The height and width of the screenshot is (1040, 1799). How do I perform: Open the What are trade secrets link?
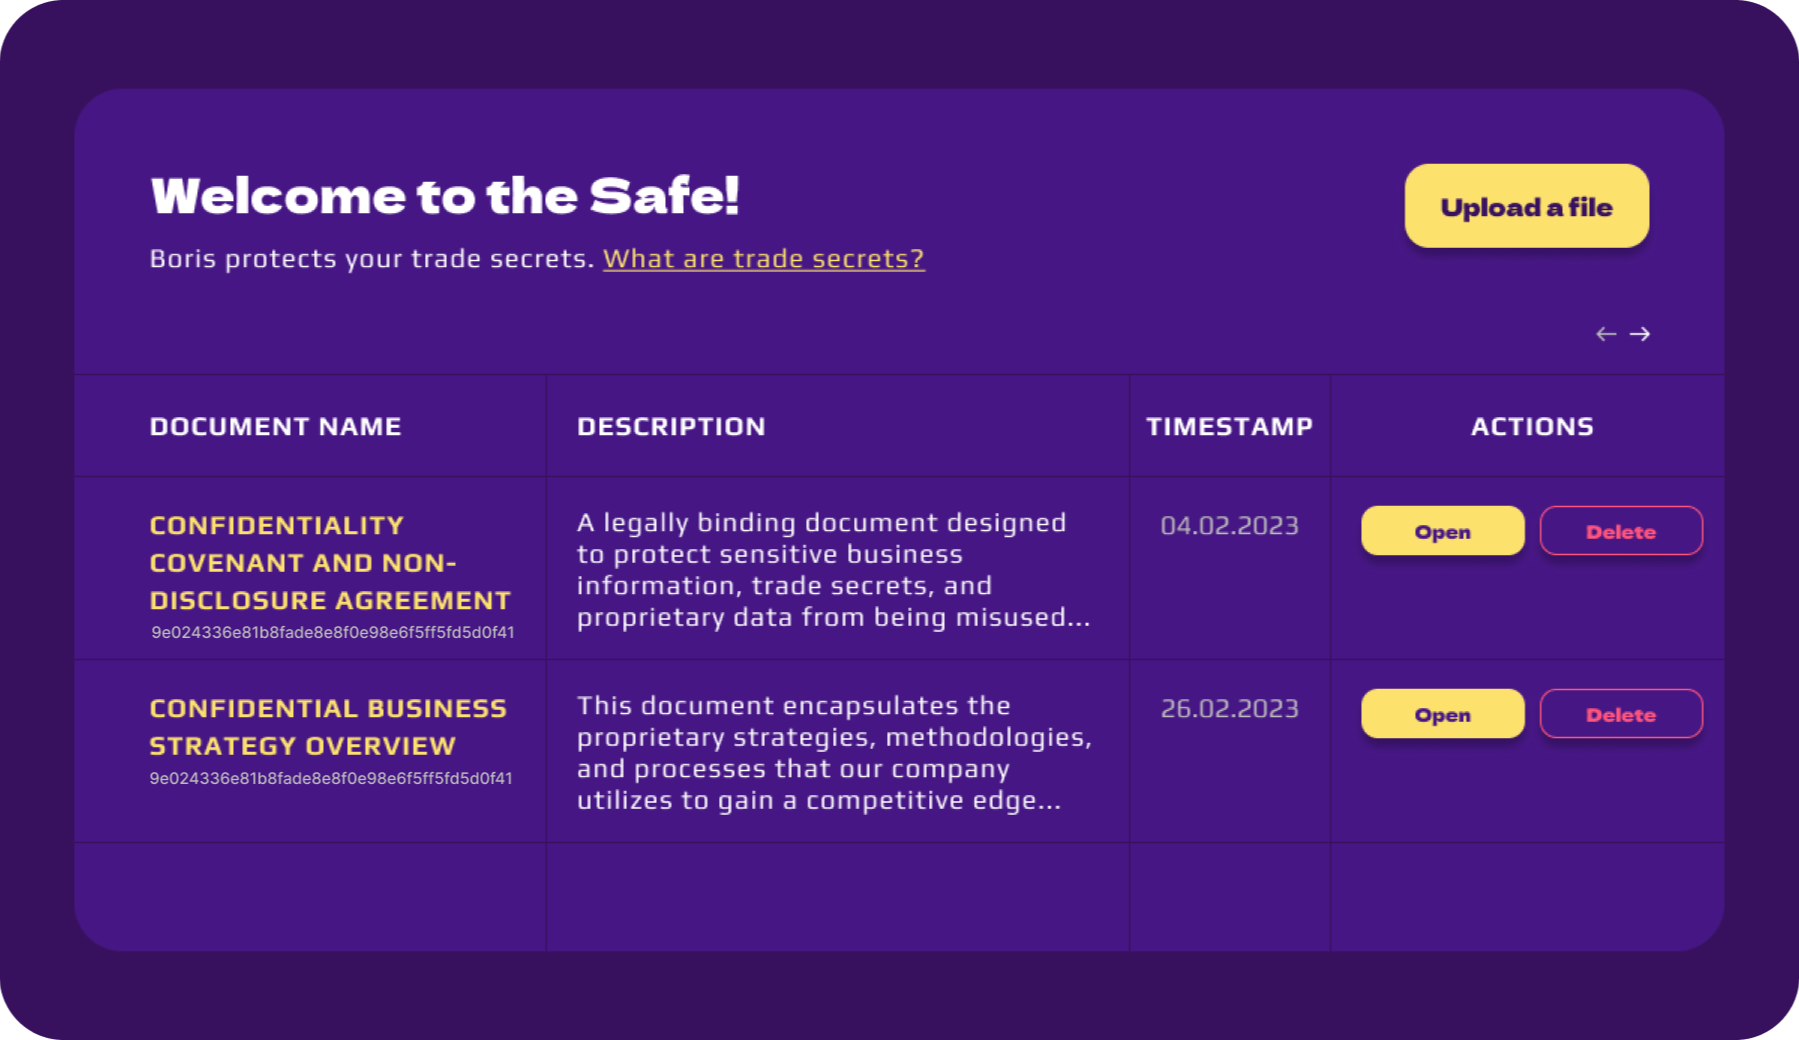tap(763, 259)
